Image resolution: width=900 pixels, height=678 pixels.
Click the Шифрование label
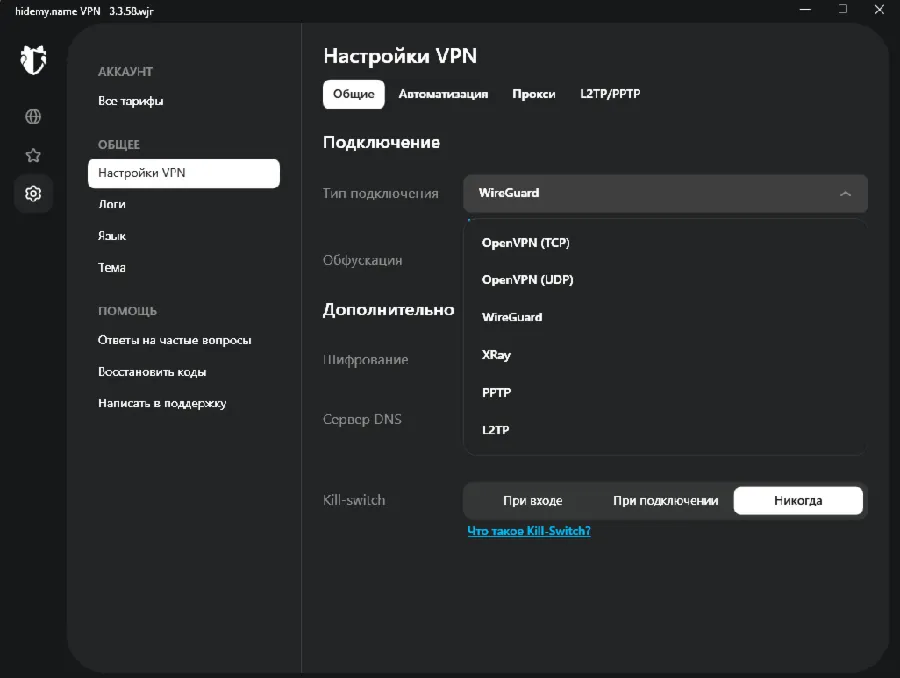click(x=366, y=360)
